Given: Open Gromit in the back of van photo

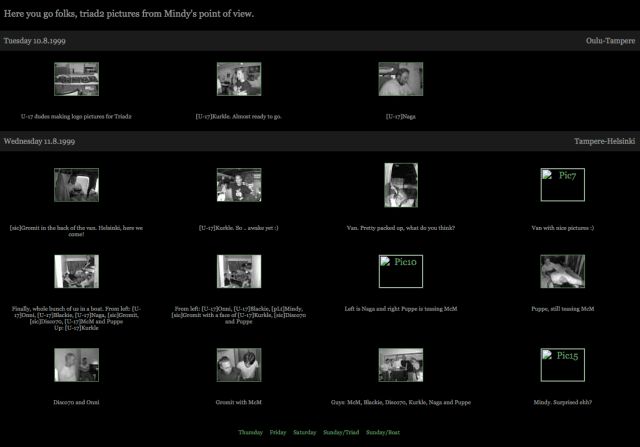Looking at the screenshot, I should coord(76,185).
